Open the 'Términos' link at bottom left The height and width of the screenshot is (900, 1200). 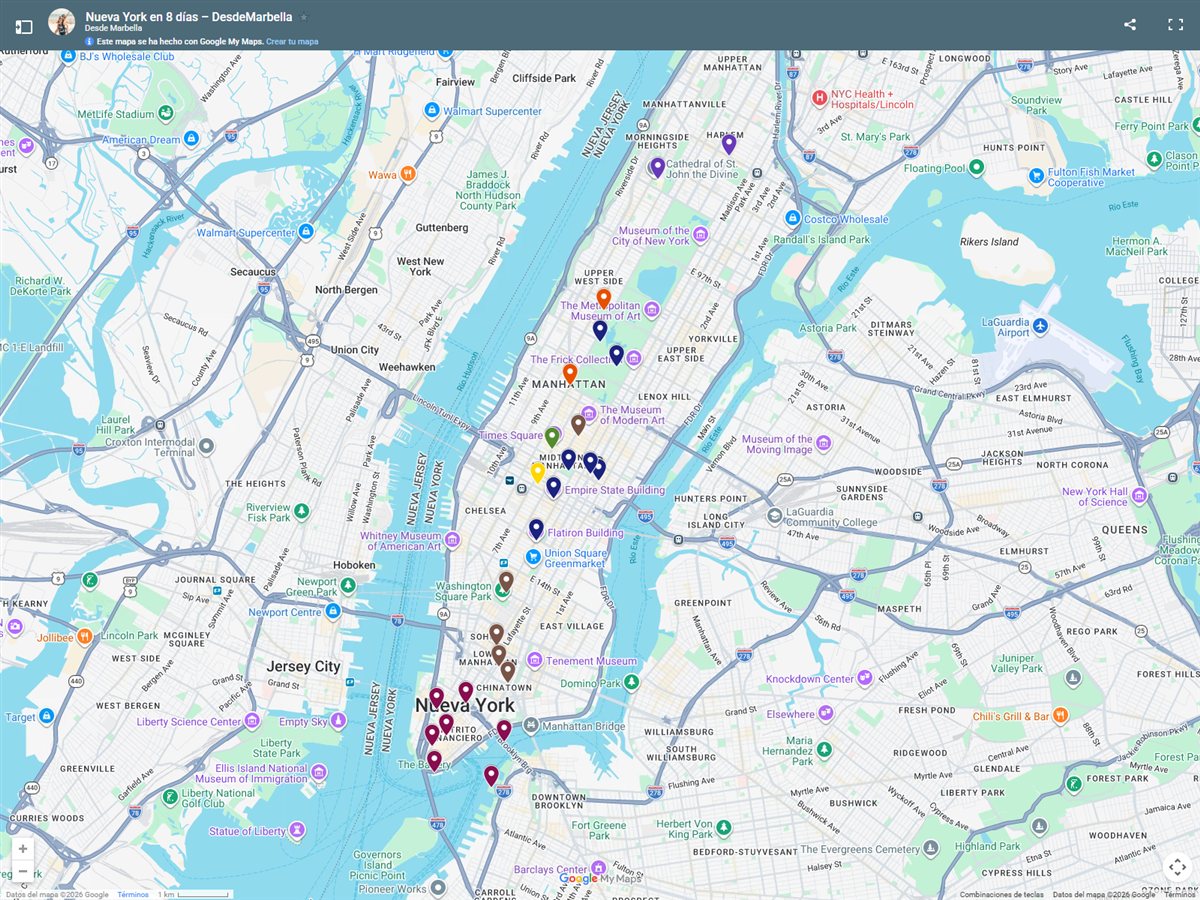point(133,895)
